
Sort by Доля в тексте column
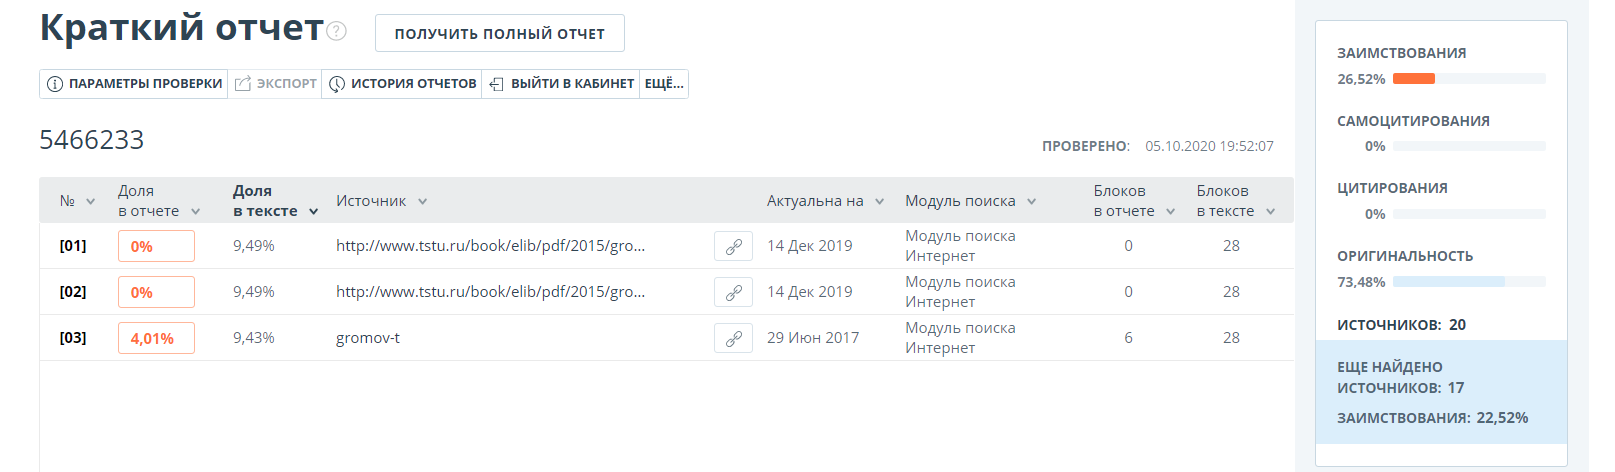click(x=313, y=211)
